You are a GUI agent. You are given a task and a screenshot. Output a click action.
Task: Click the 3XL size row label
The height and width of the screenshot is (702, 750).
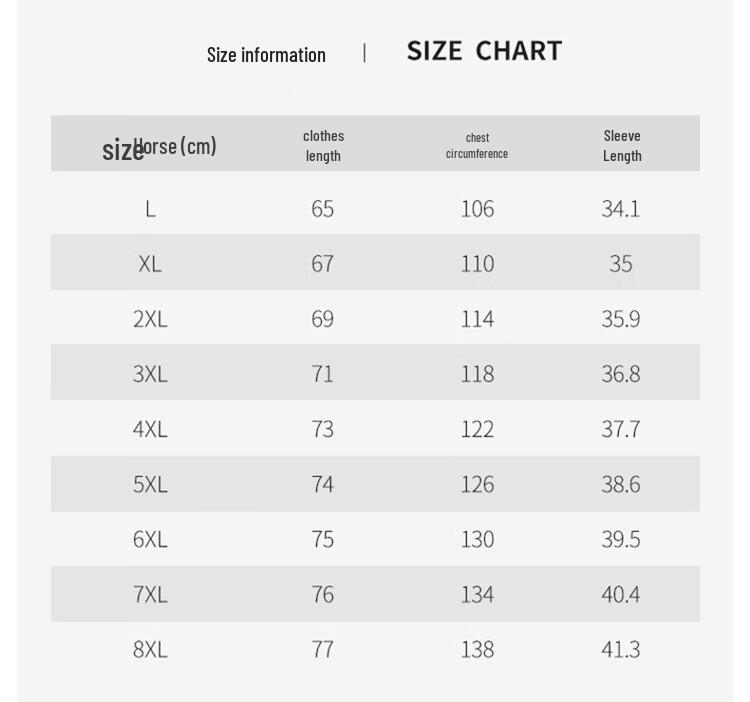(150, 374)
